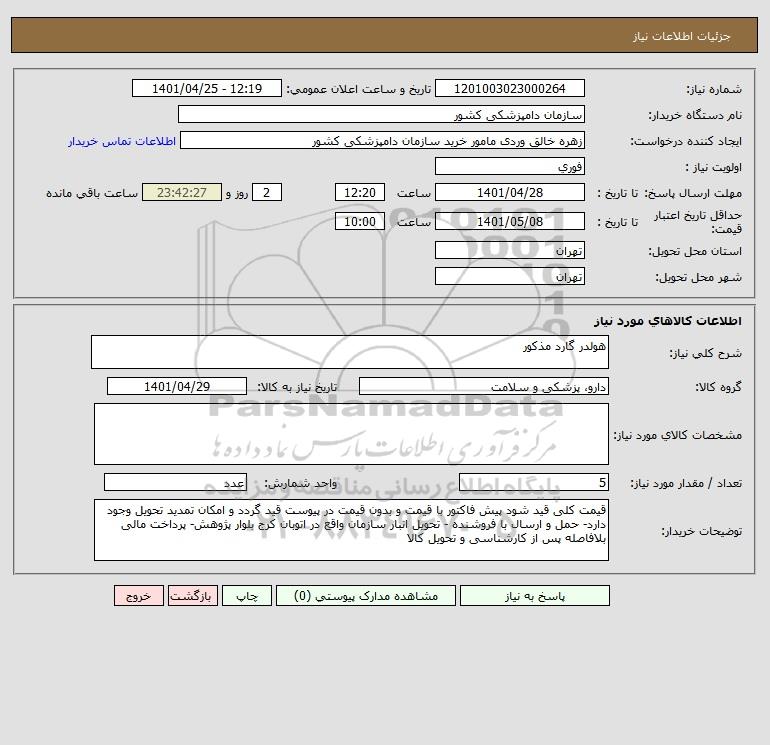Click the quantity field showing 5
This screenshot has height=745, width=770.
pyautogui.click(x=534, y=482)
